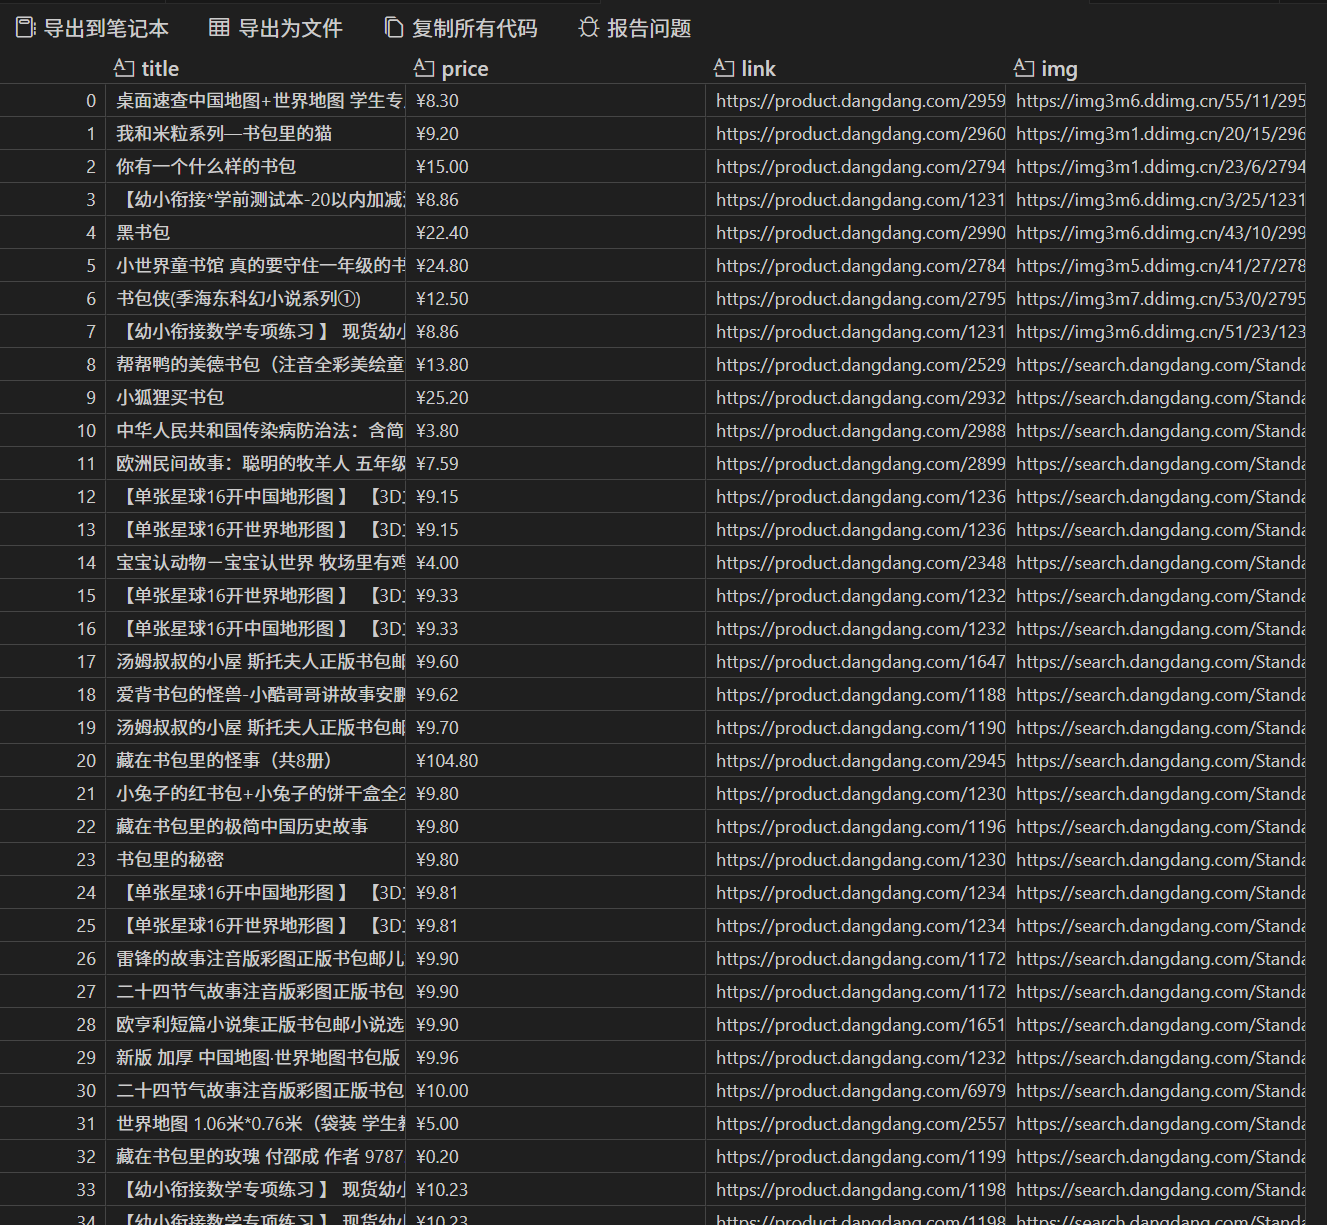Screen dimensions: 1327x1225
Task: Click the 导出为文件 table icon
Action: tap(219, 28)
